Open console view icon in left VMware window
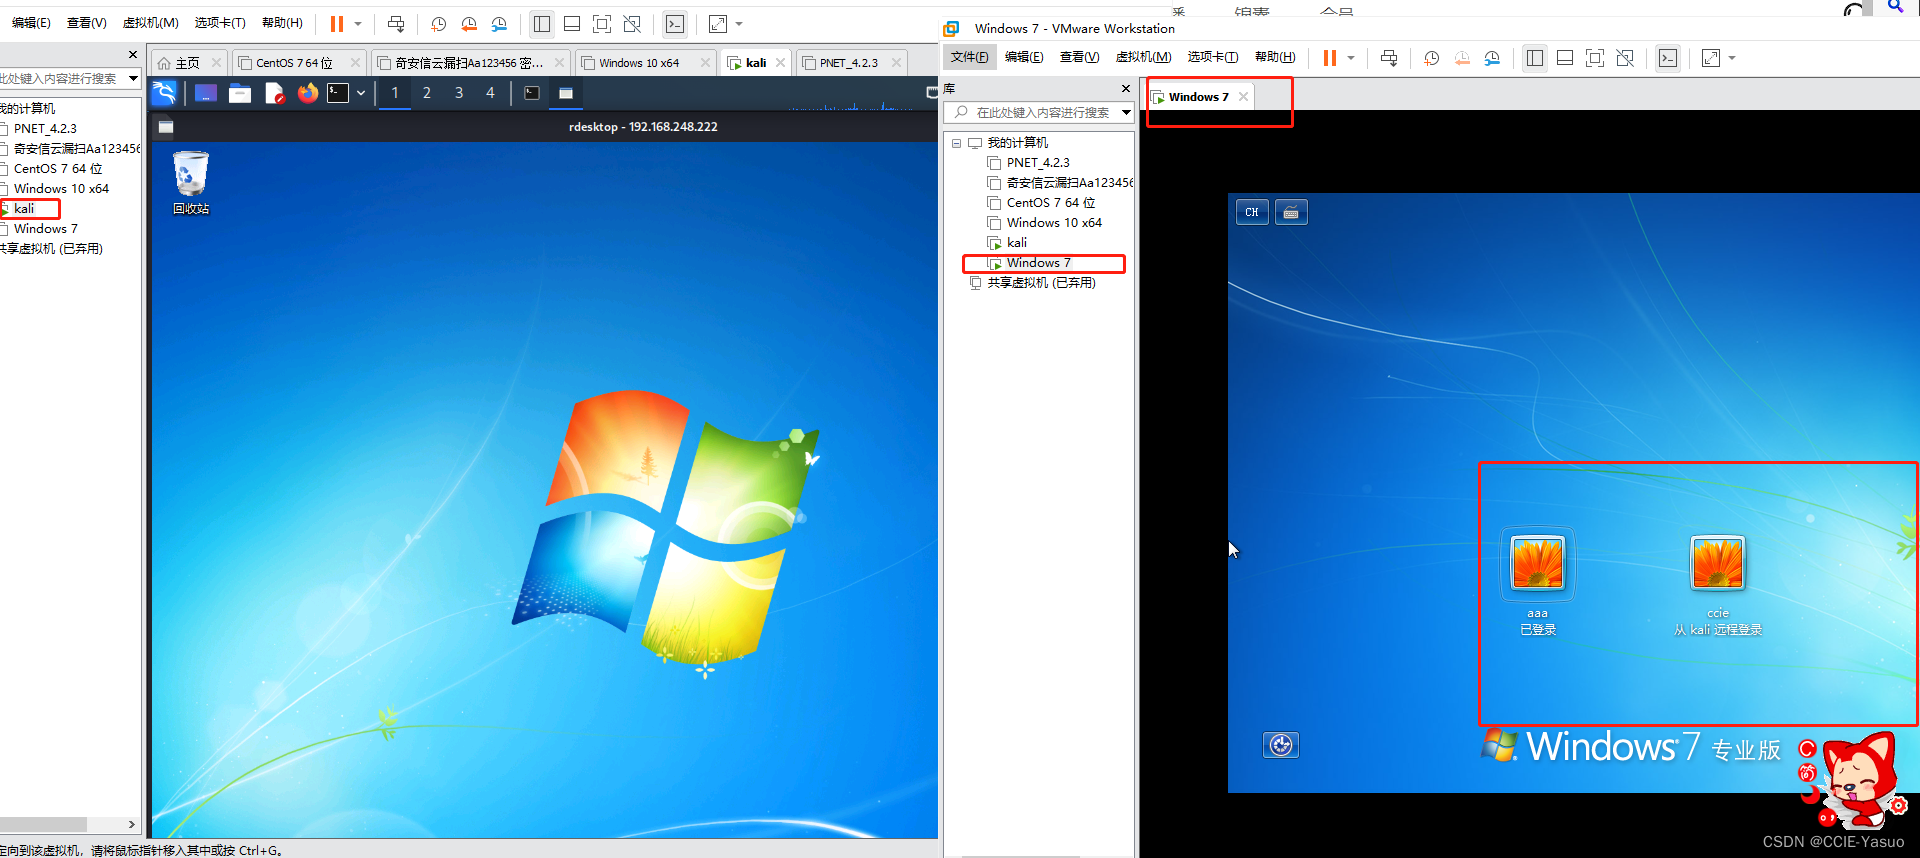The image size is (1920, 858). 675,24
